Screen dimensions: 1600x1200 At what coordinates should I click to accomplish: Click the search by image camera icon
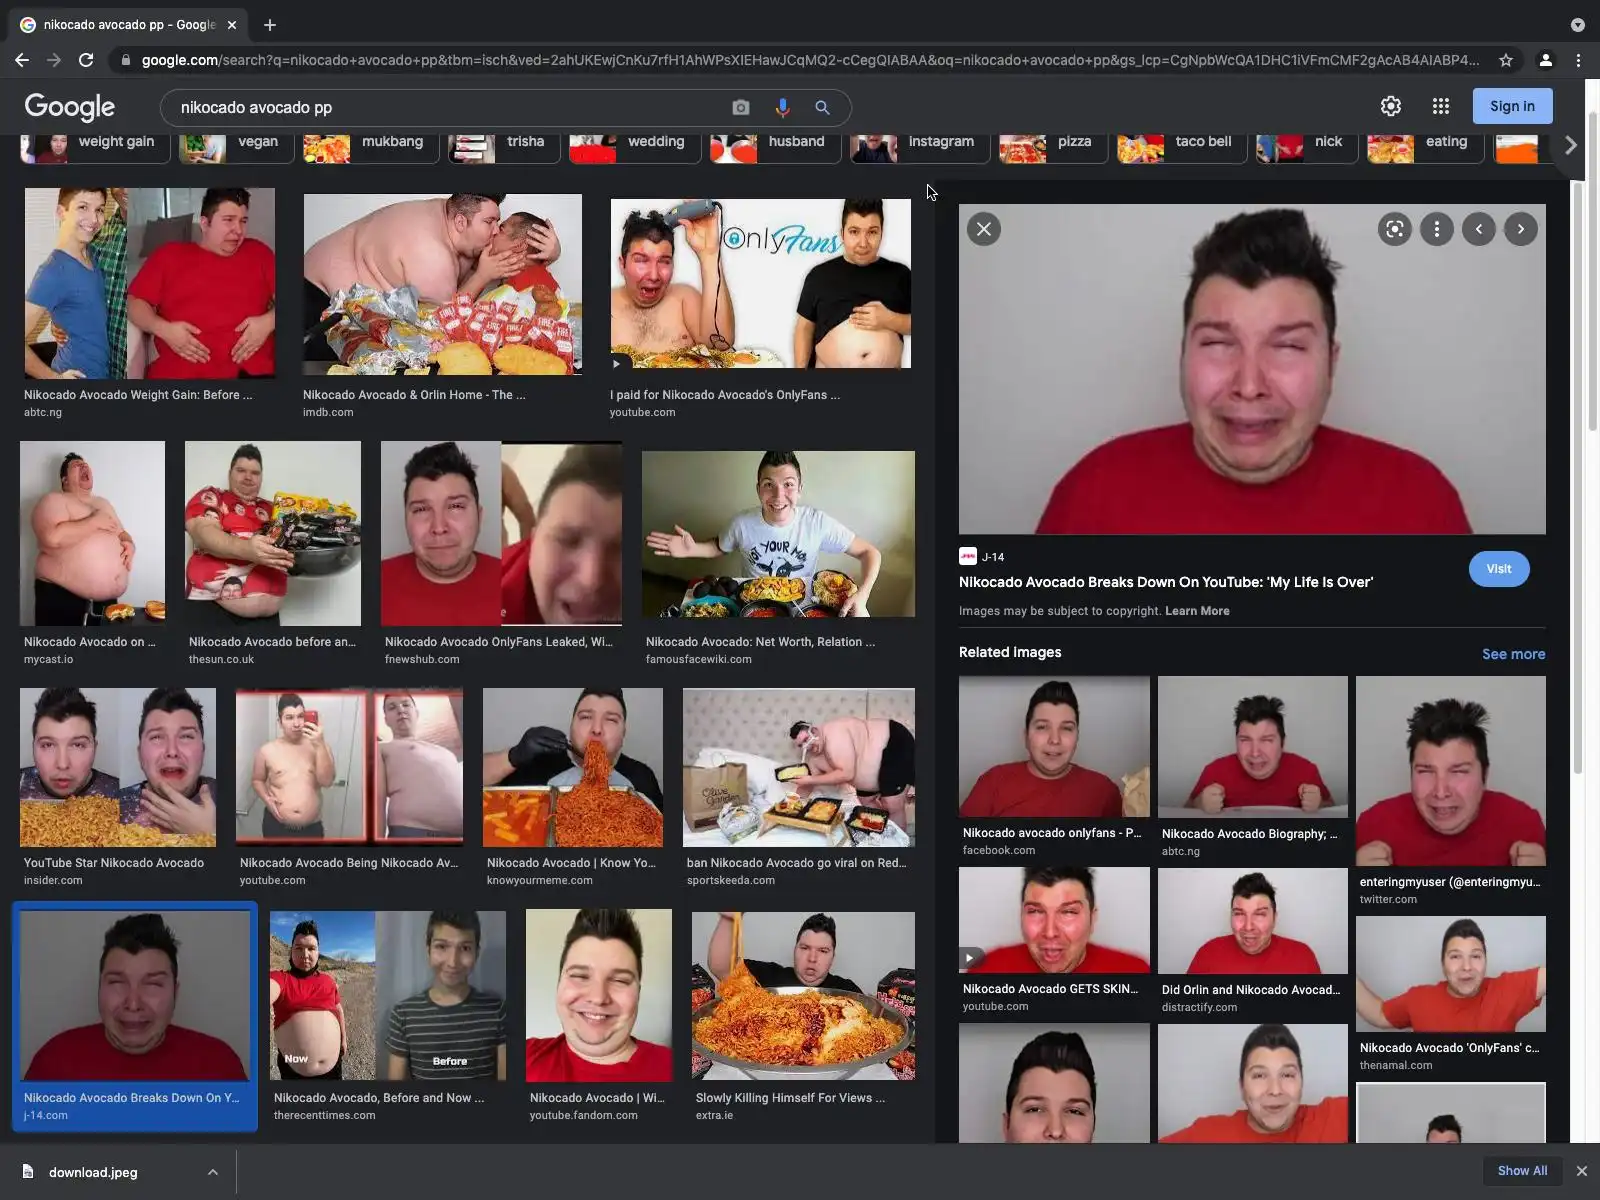741,107
